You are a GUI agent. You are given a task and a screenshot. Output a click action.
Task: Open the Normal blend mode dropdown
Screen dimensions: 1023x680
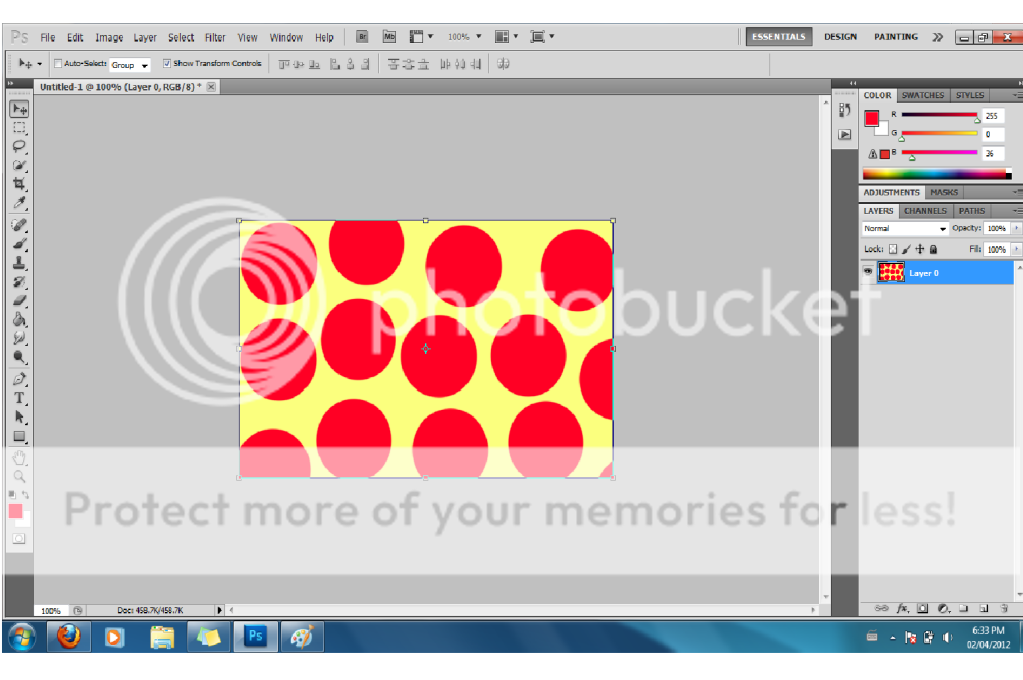pos(905,229)
